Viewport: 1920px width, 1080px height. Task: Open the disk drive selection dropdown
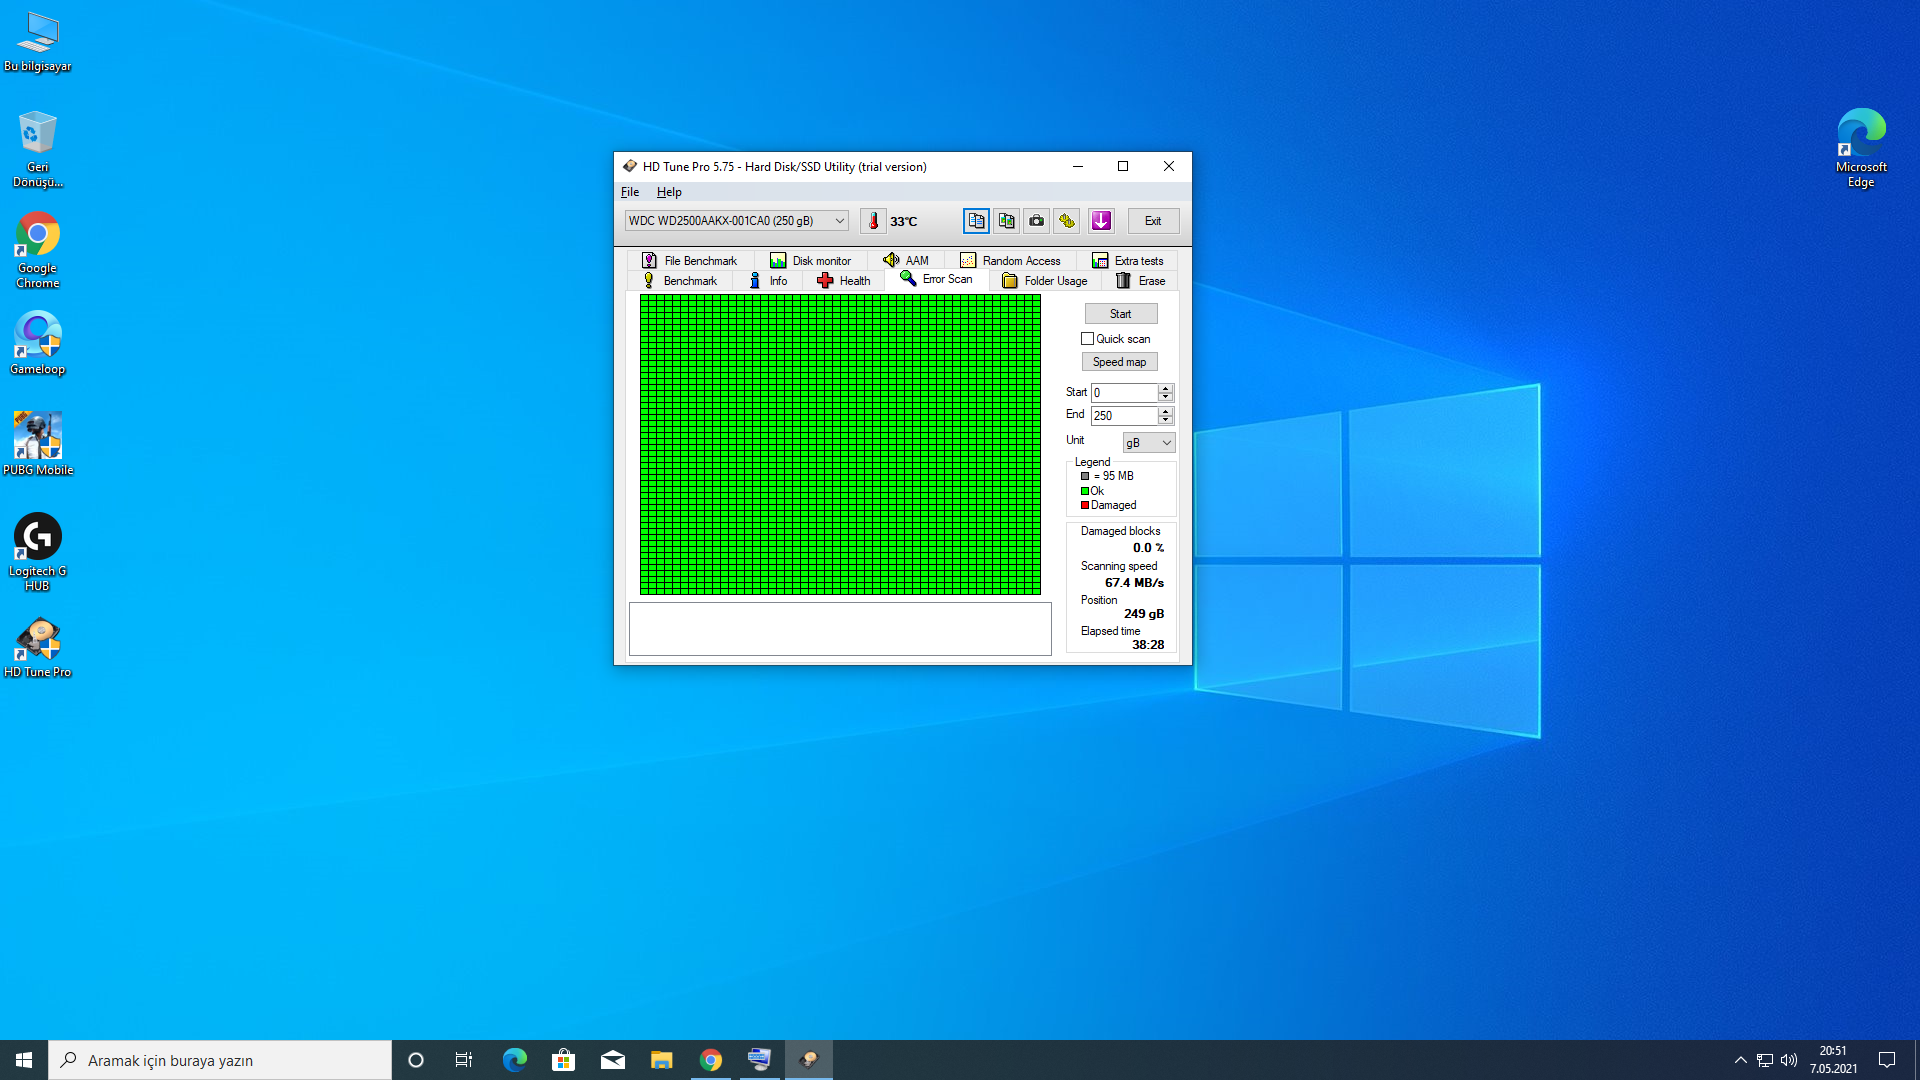(x=840, y=221)
